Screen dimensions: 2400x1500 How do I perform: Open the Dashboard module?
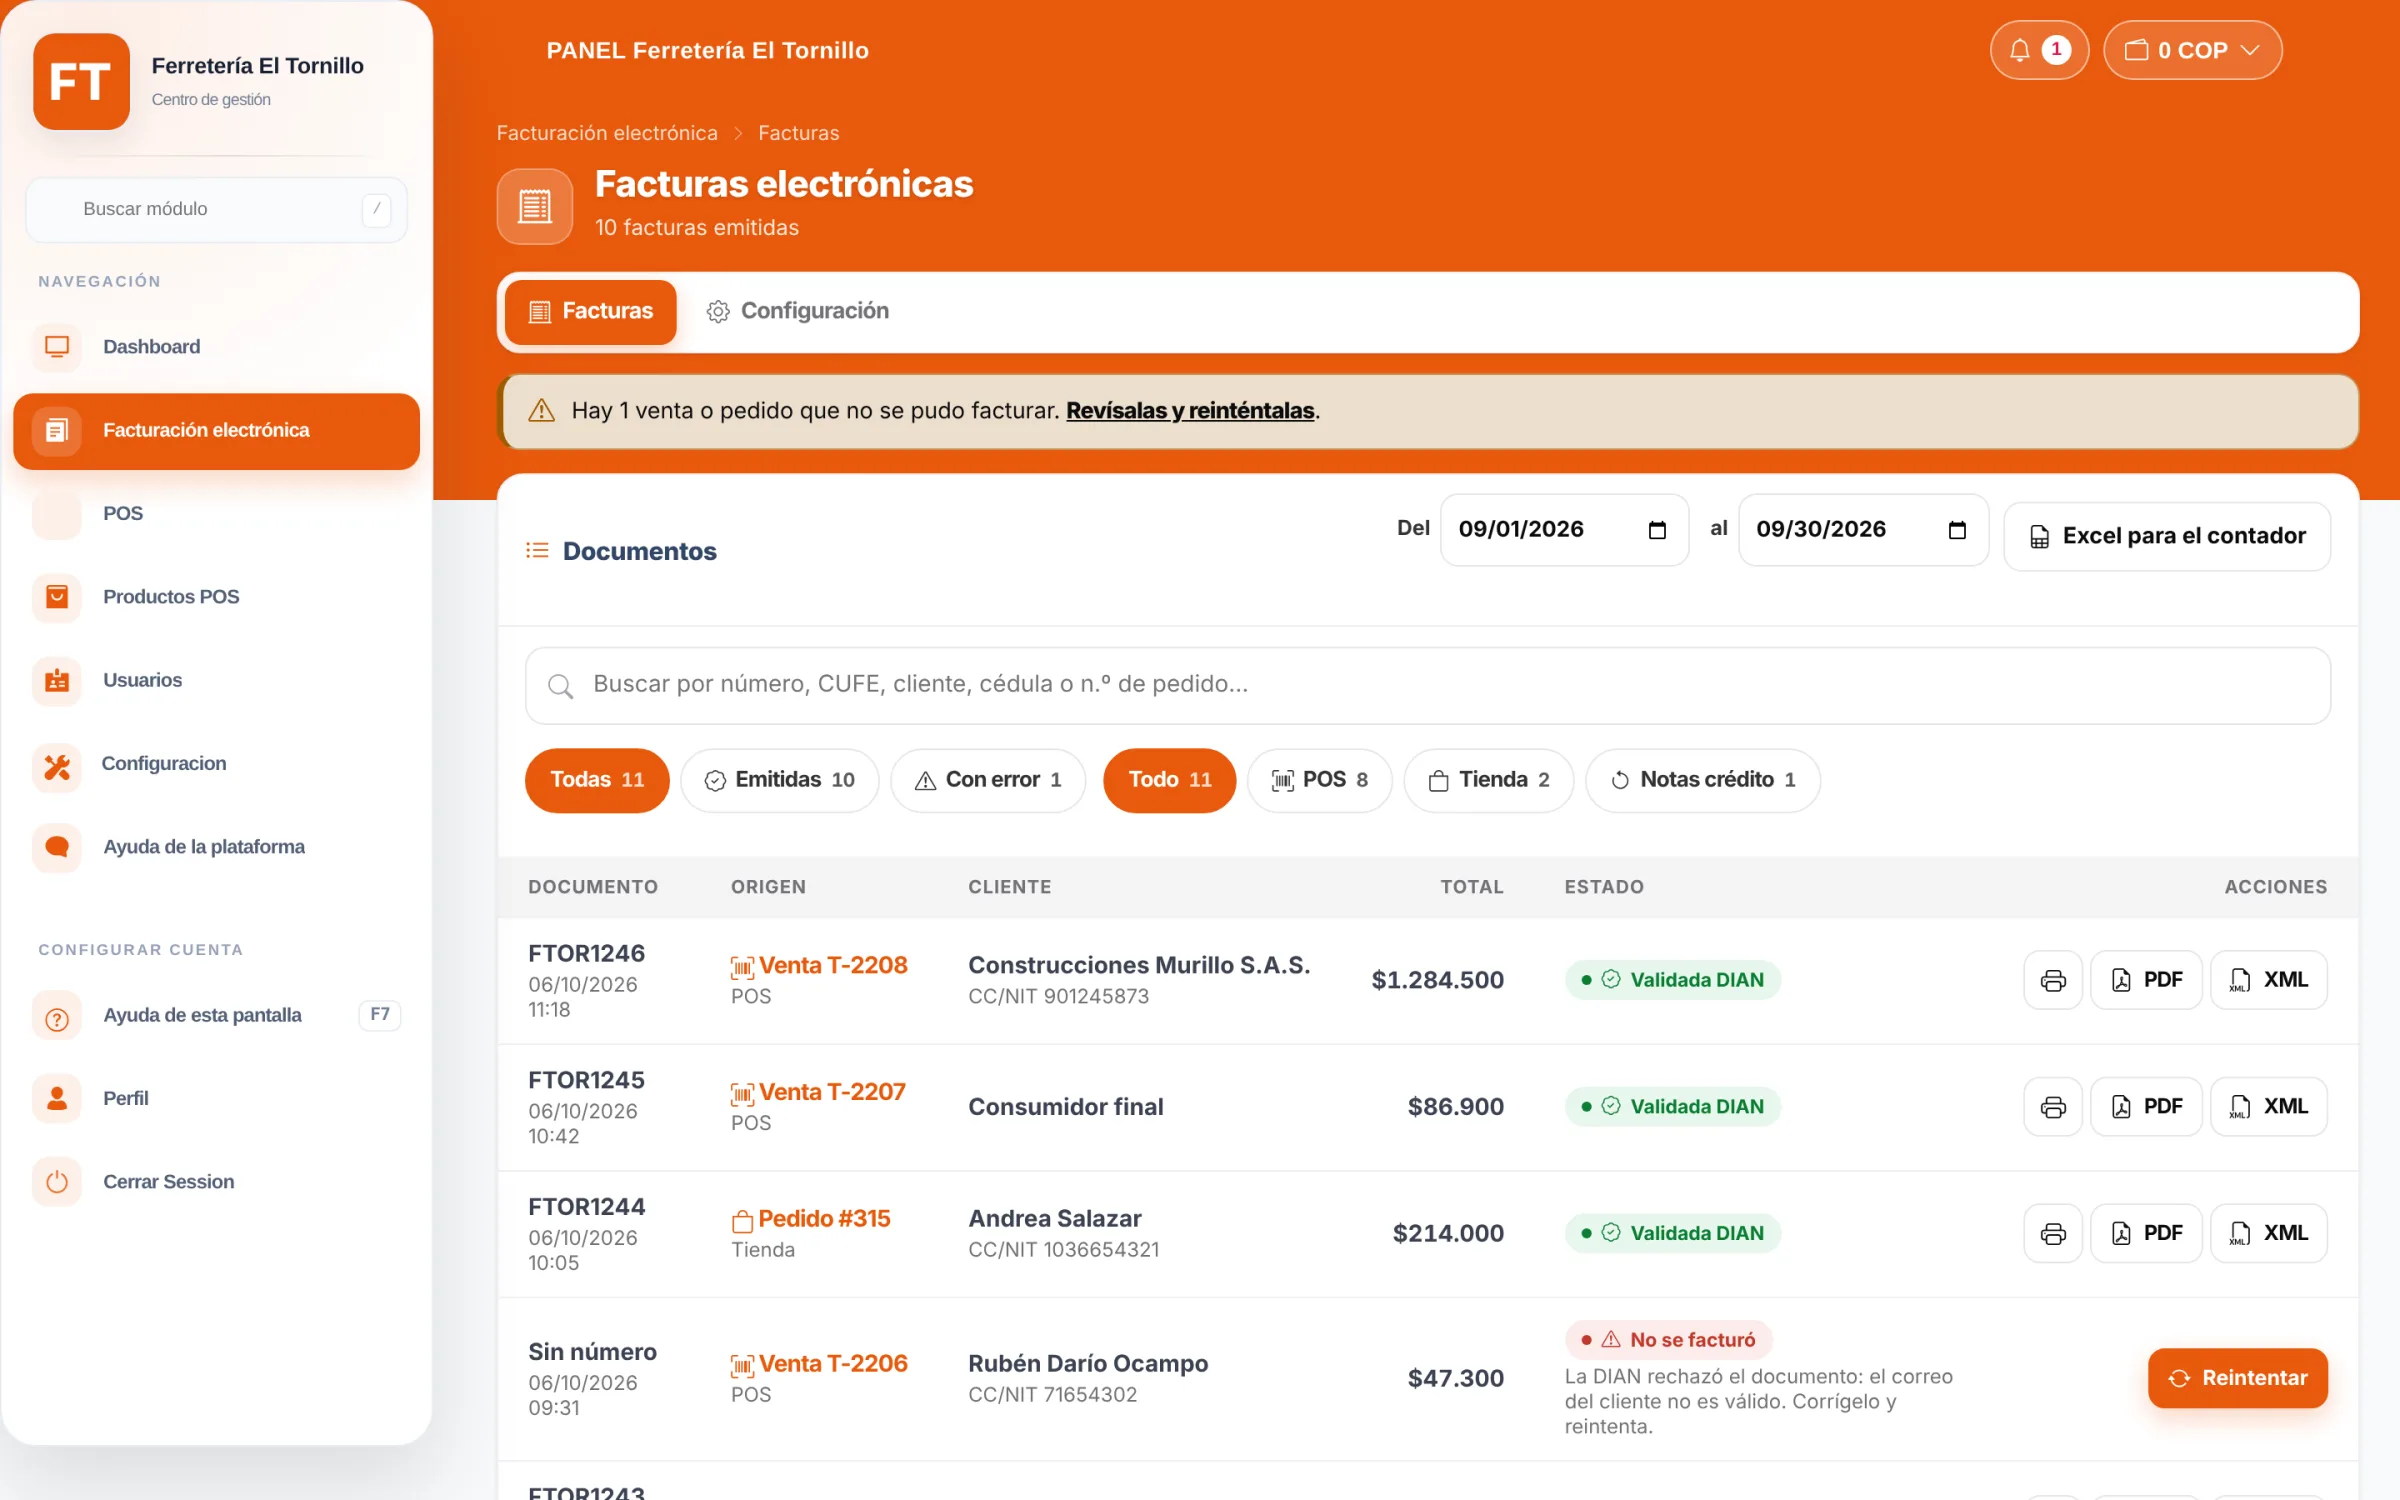(x=216, y=347)
